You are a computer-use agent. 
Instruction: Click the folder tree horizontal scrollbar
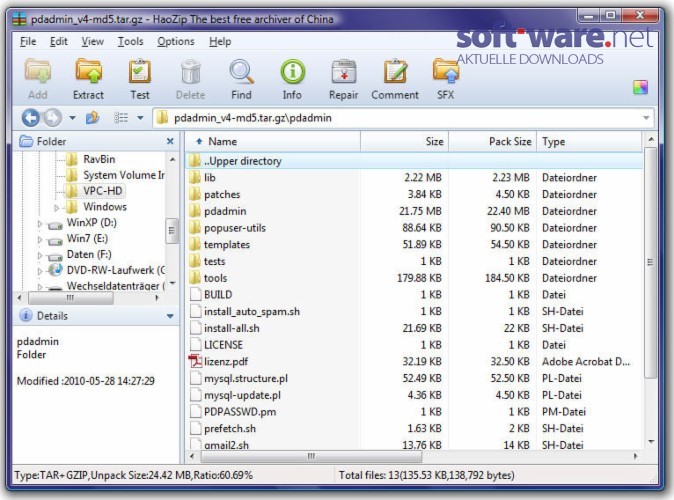pyautogui.click(x=70, y=298)
